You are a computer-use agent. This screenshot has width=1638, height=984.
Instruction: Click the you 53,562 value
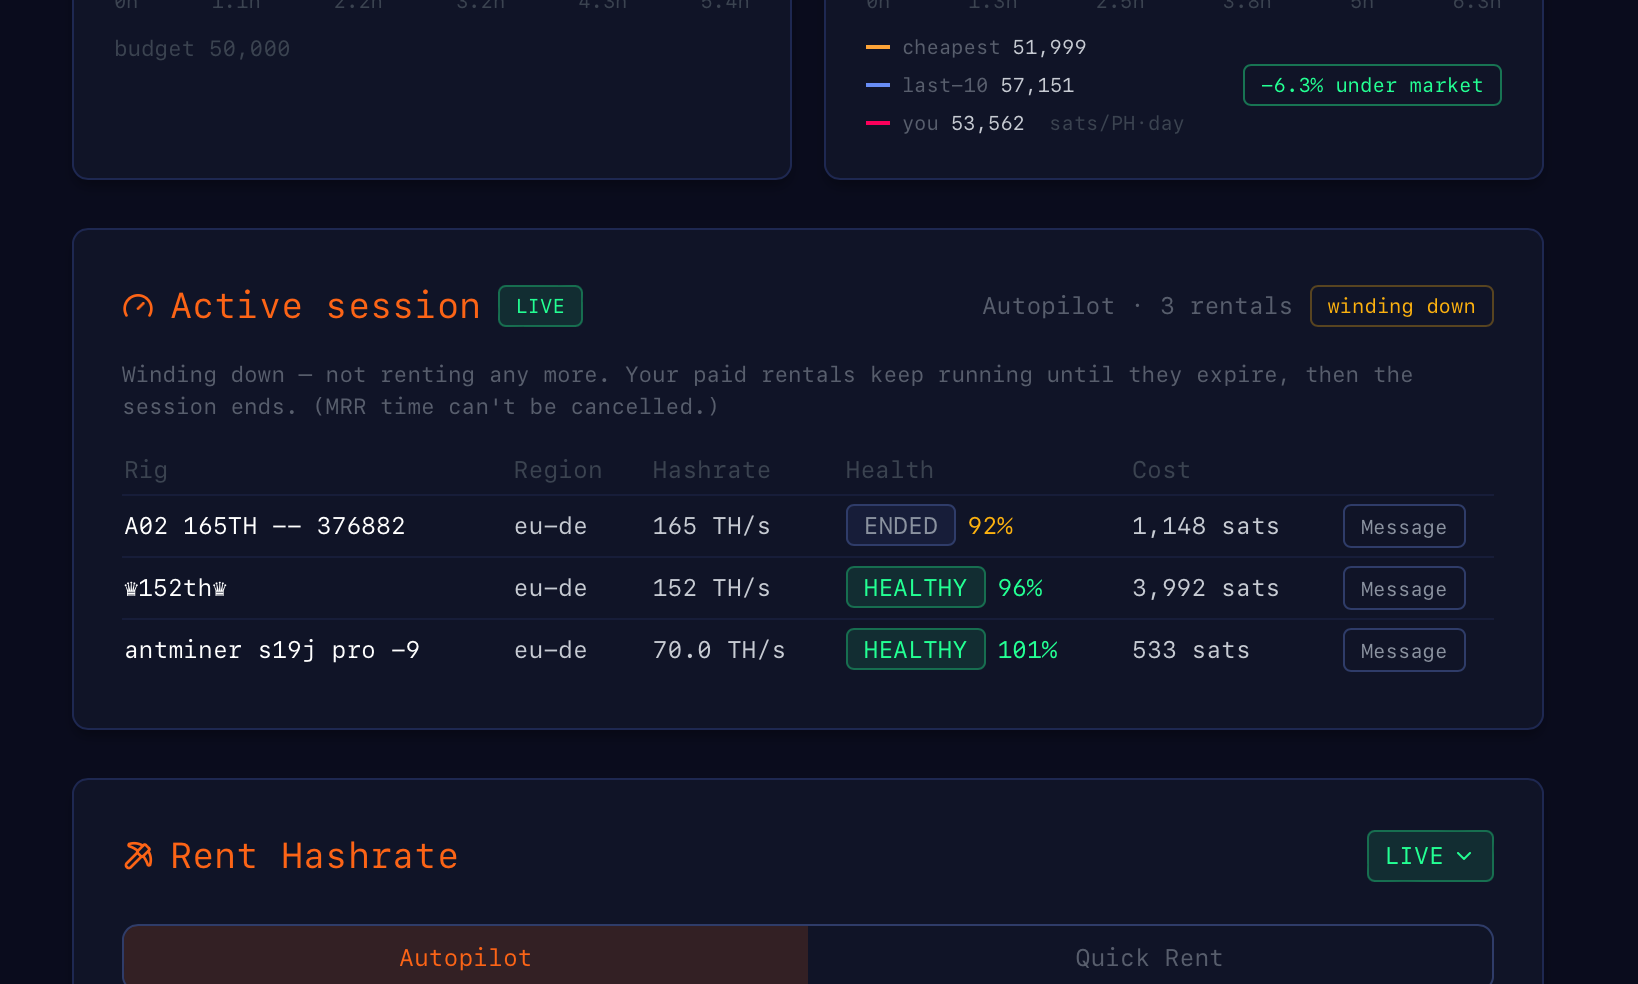(988, 123)
